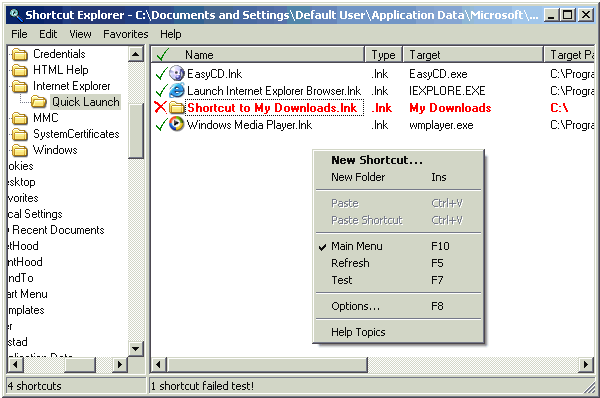Viewport: 600px width, 398px height.
Task: Click the folder tree horizontal scrollbar thumb
Action: click(80, 364)
